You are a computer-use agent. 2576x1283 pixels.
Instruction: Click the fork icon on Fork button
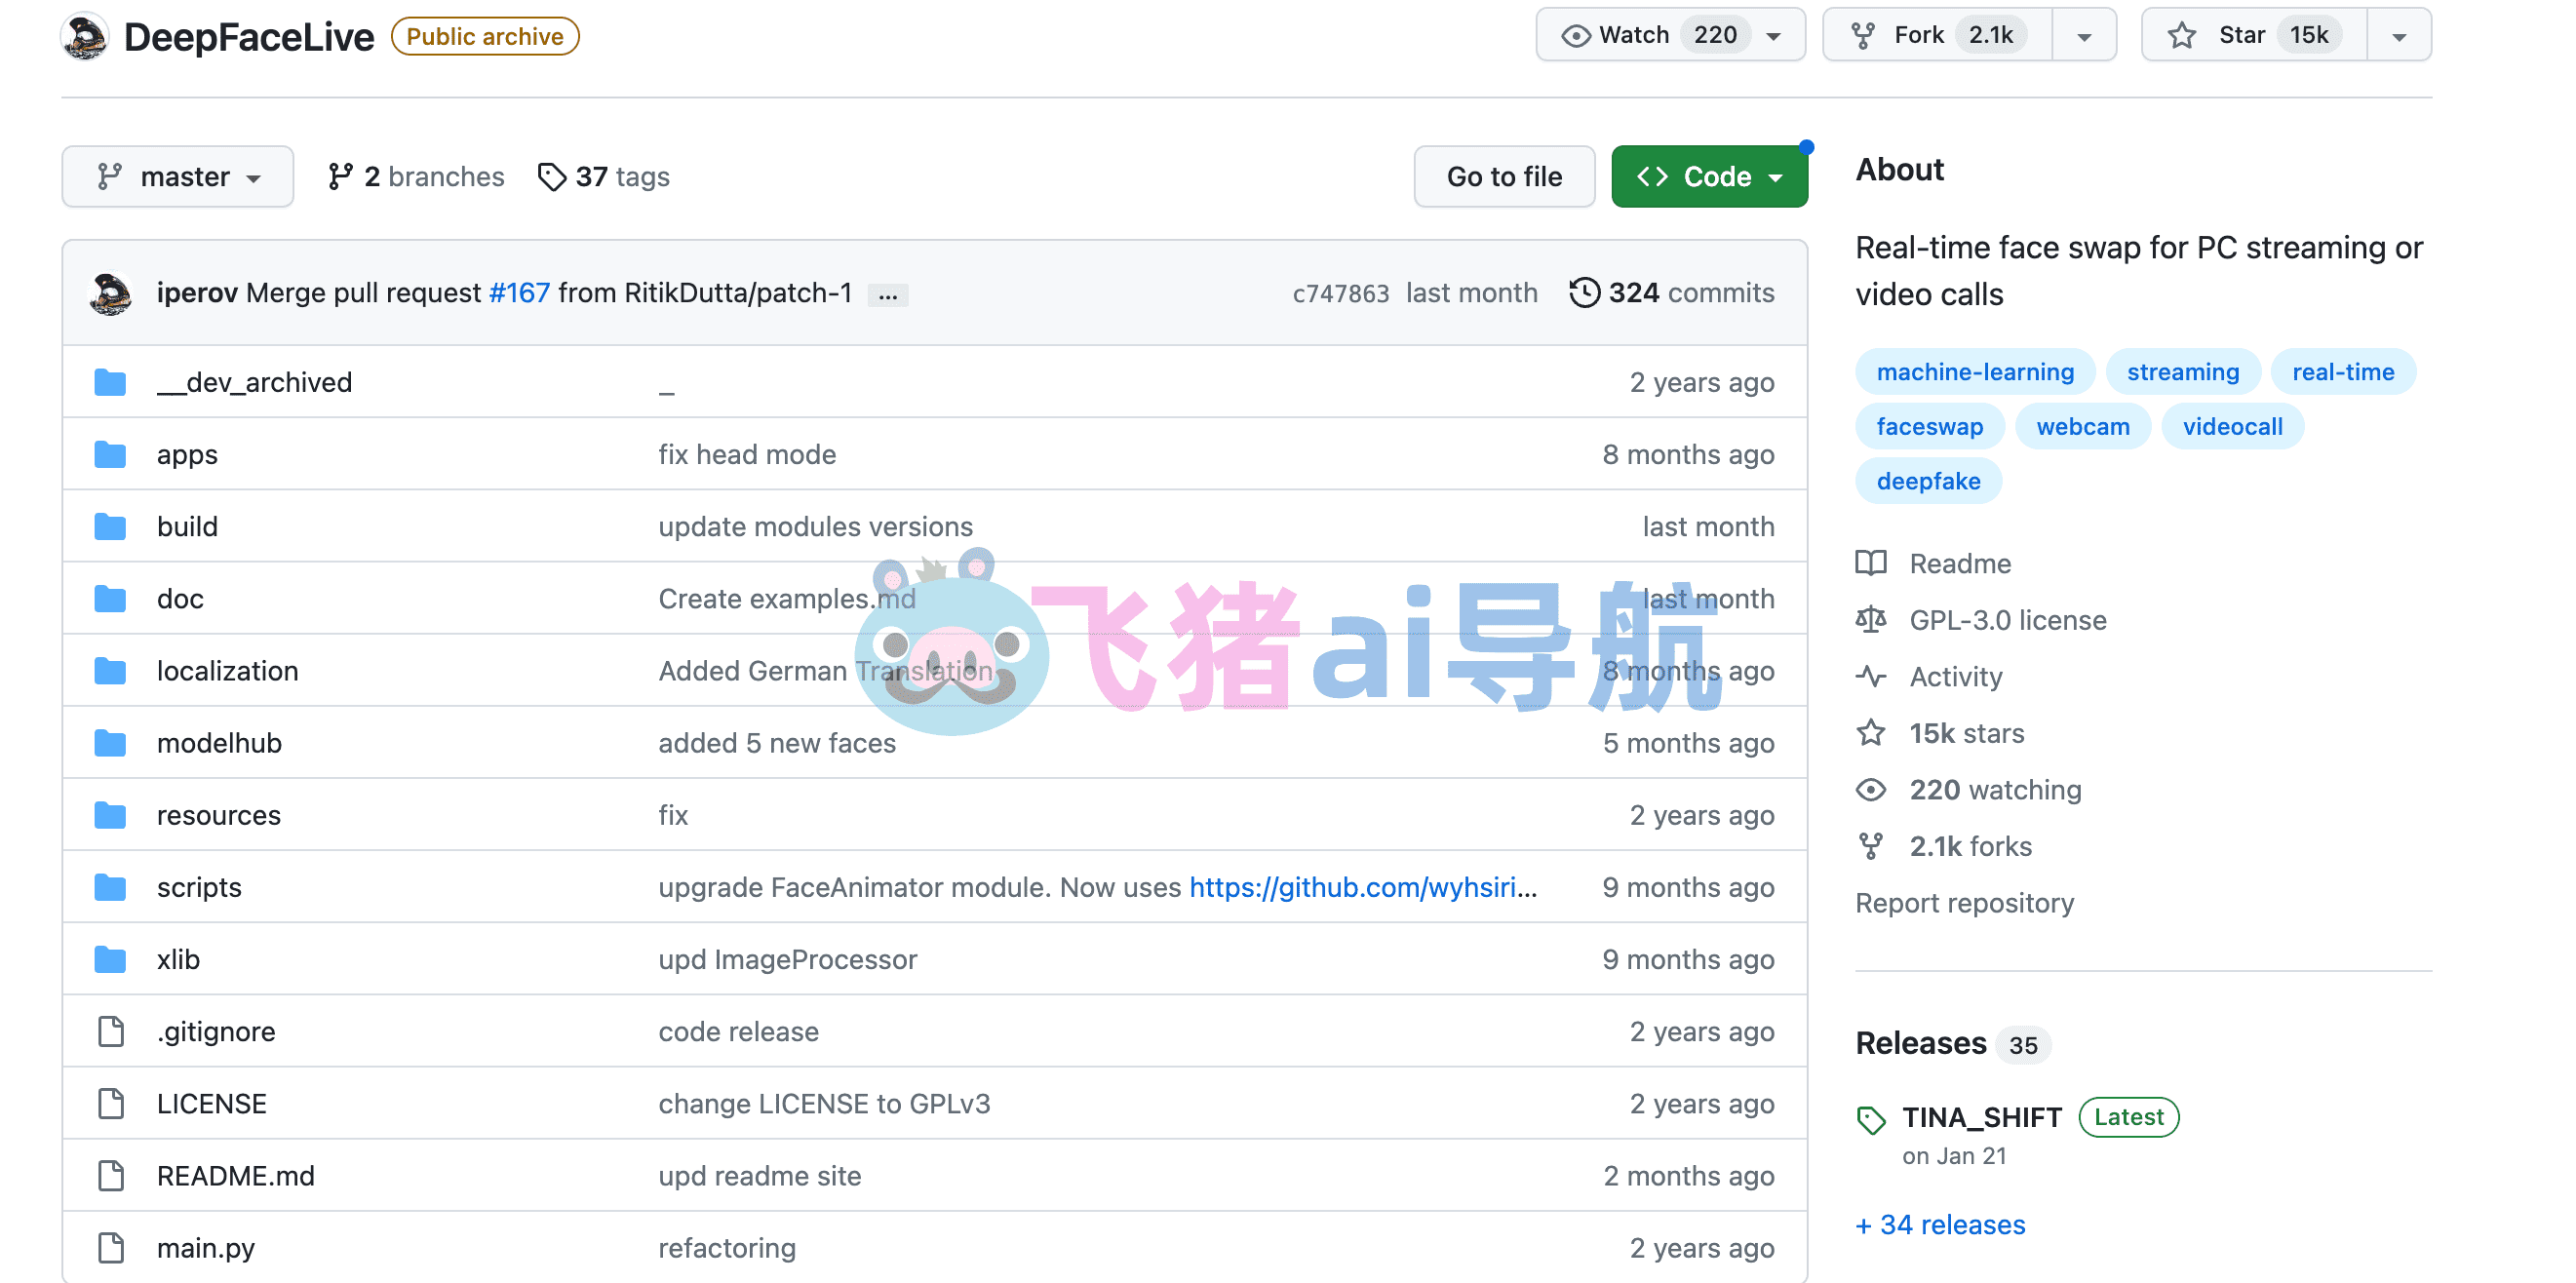coord(1862,36)
